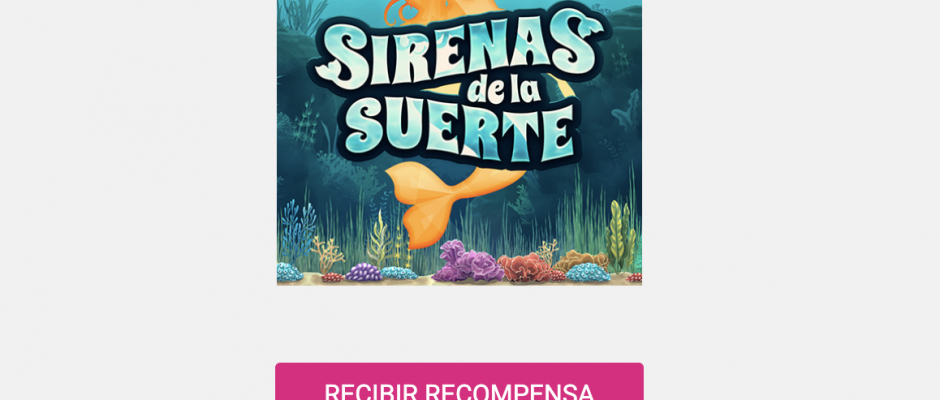Click the RECIBIR RECOMPENSA button
The image size is (940, 400).
[x=459, y=381]
